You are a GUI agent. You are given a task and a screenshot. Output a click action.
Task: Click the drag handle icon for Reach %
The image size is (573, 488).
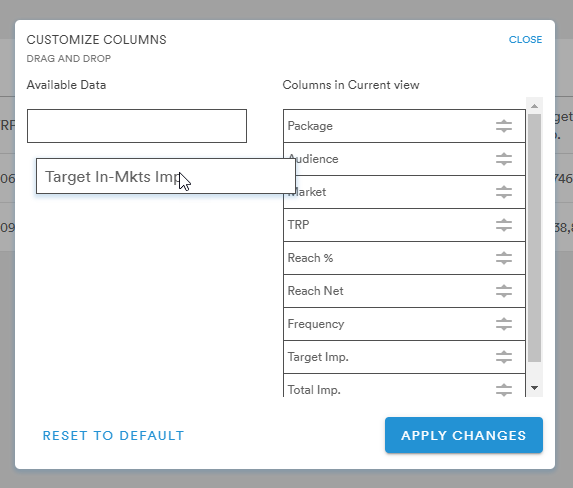click(504, 258)
